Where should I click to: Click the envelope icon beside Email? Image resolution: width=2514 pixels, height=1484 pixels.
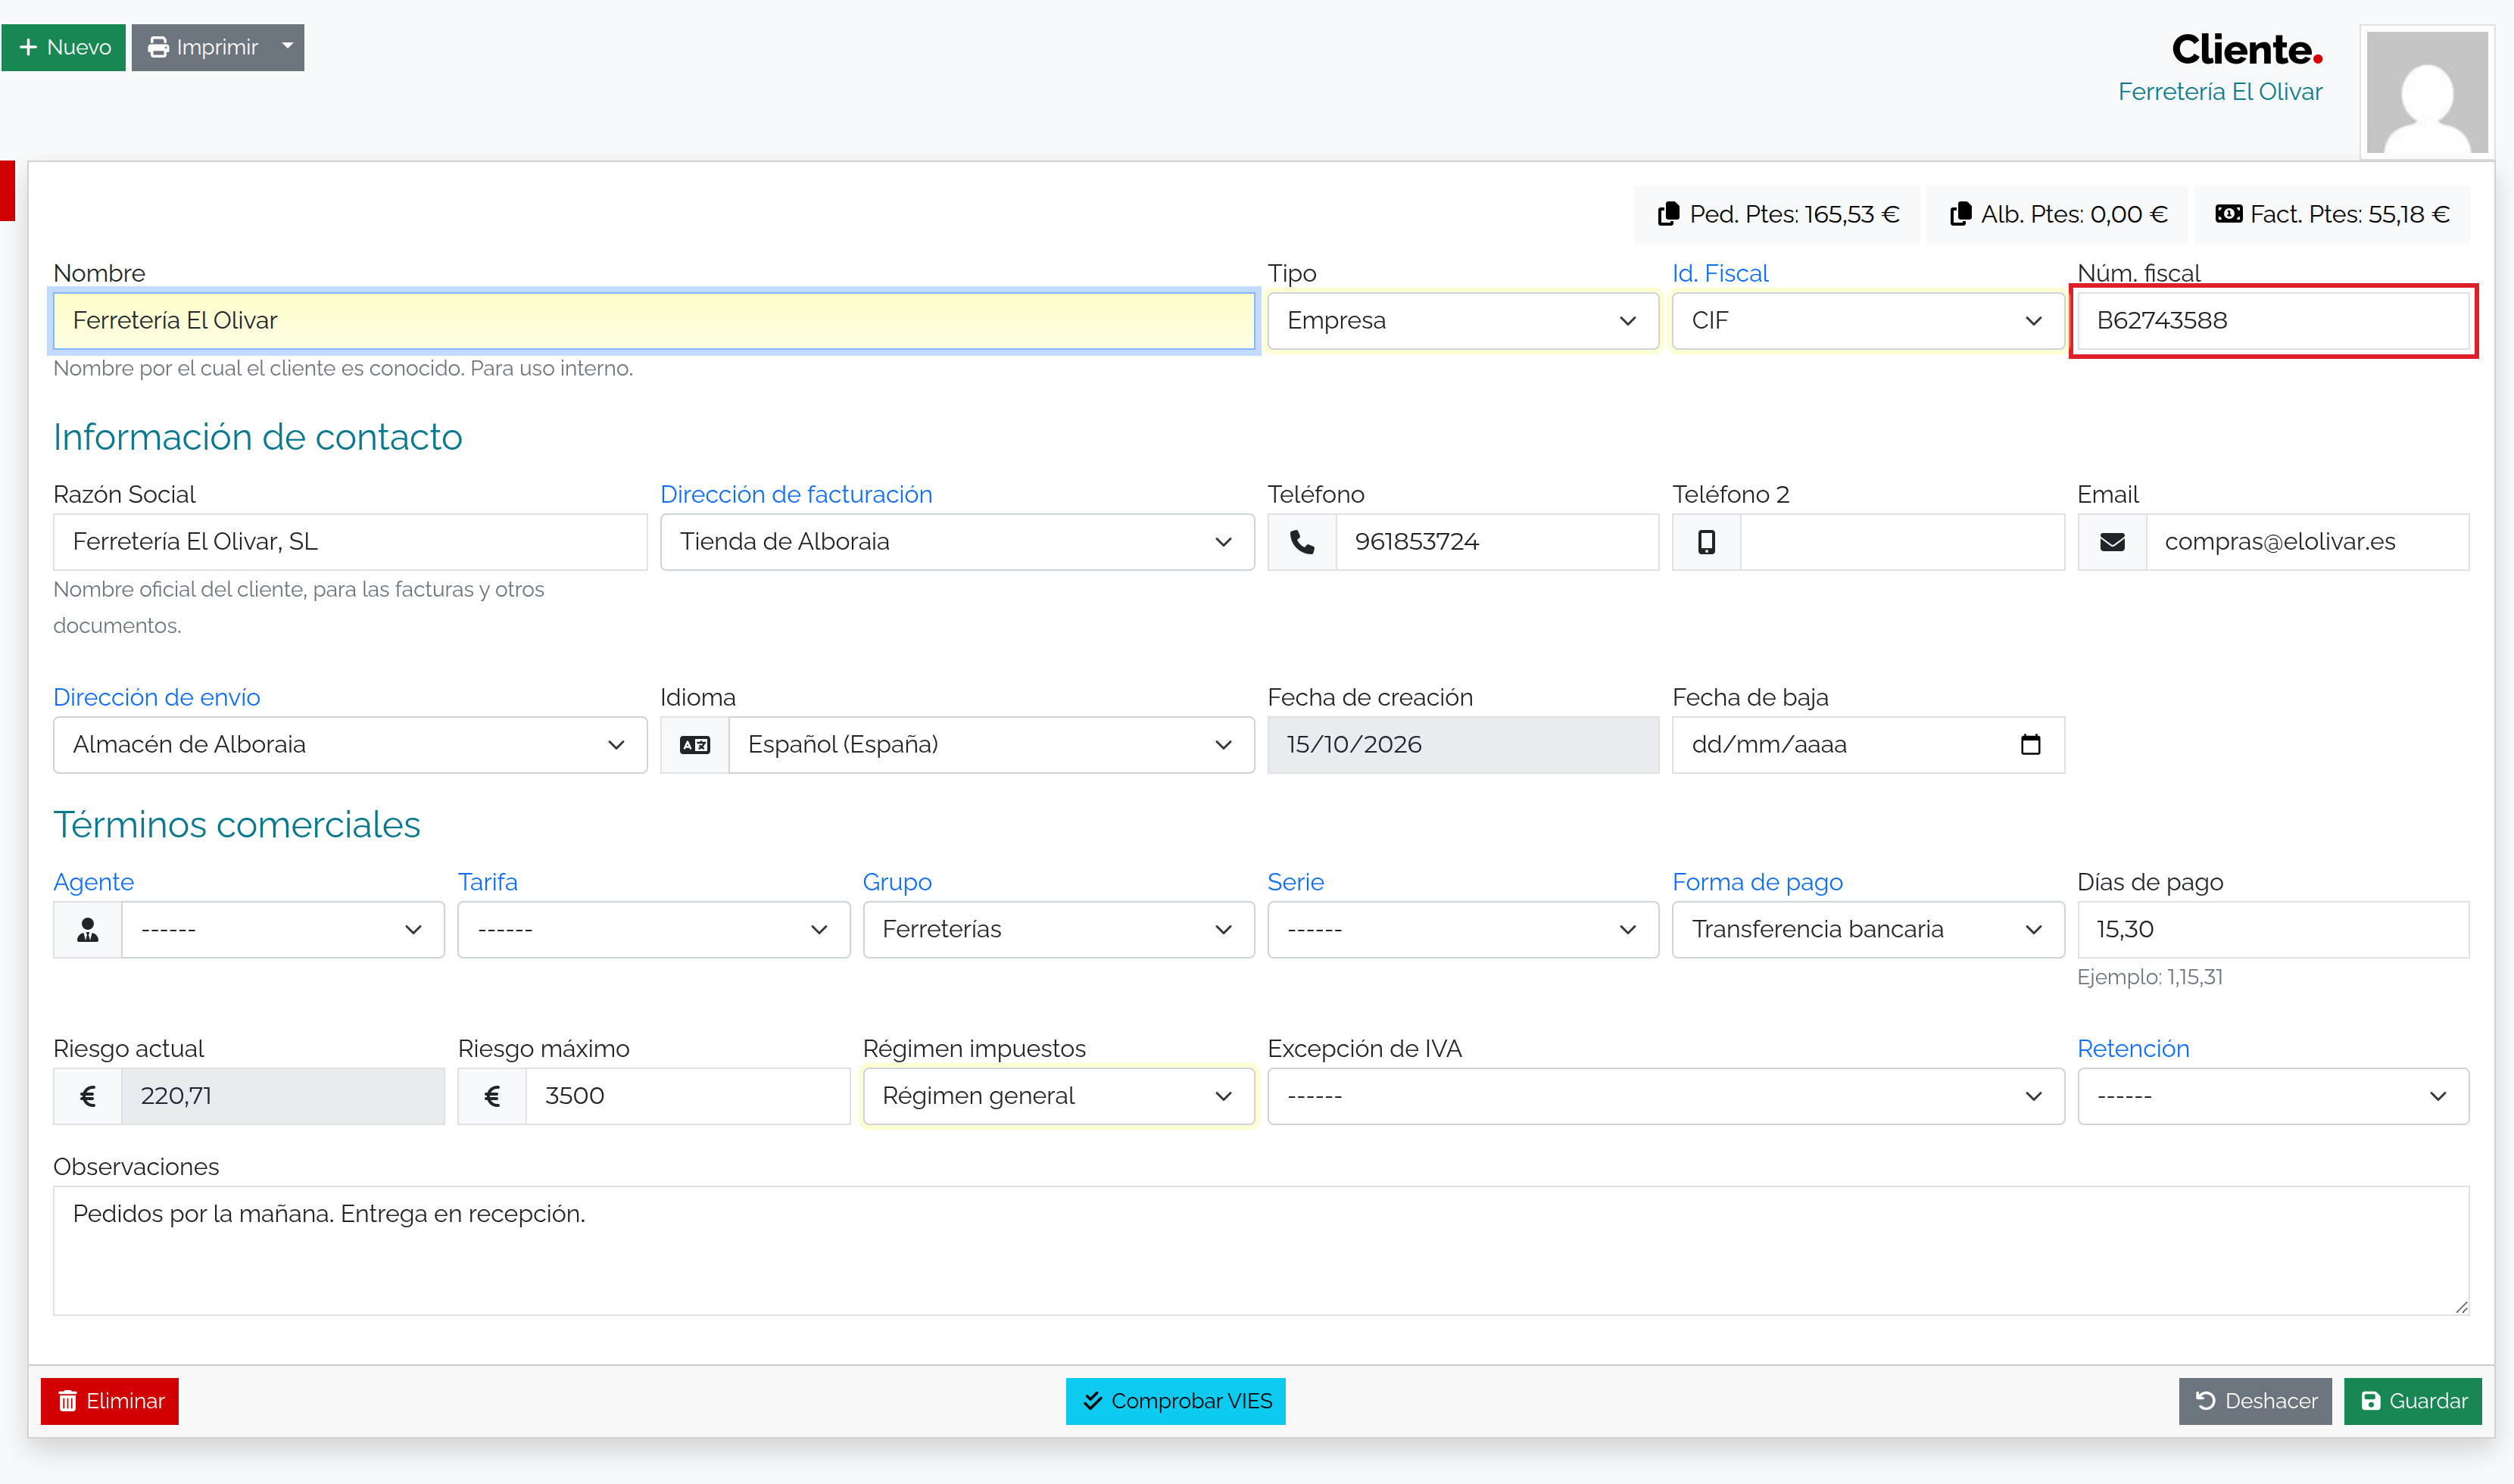2112,542
